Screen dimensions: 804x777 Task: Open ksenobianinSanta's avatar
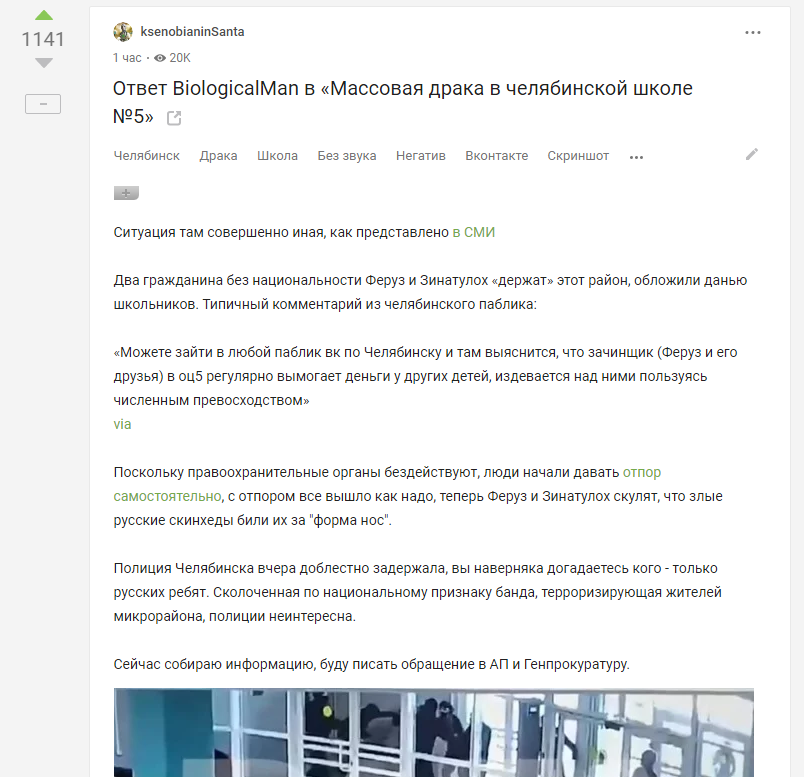pyautogui.click(x=123, y=32)
